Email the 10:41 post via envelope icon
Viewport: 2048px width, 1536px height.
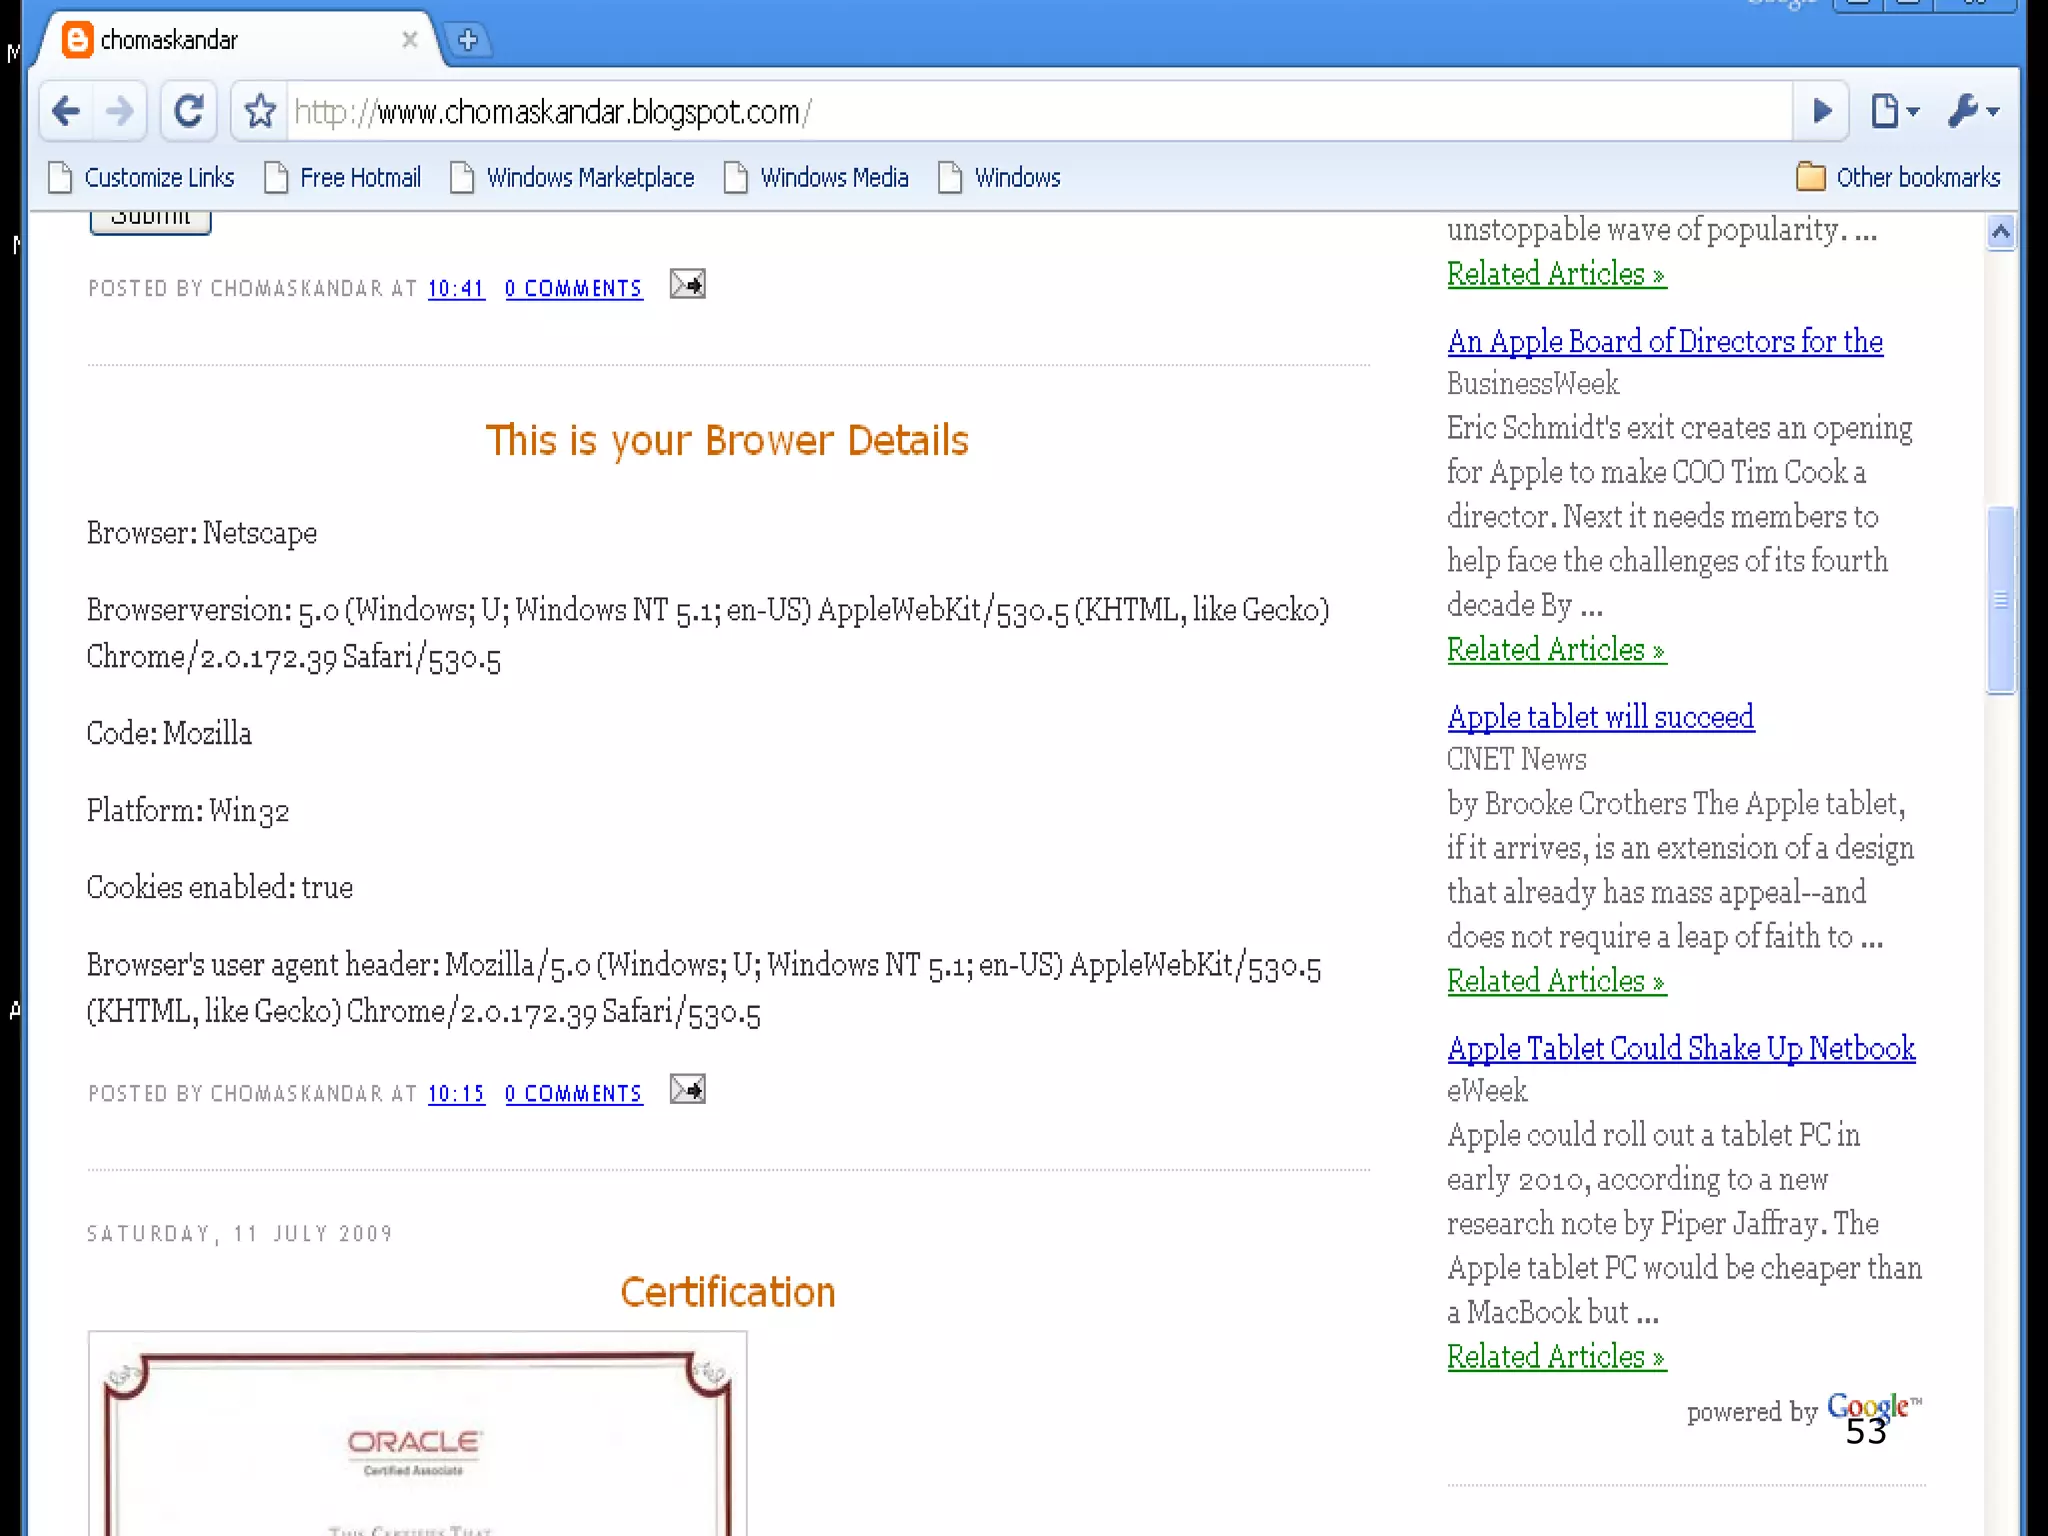tap(687, 285)
